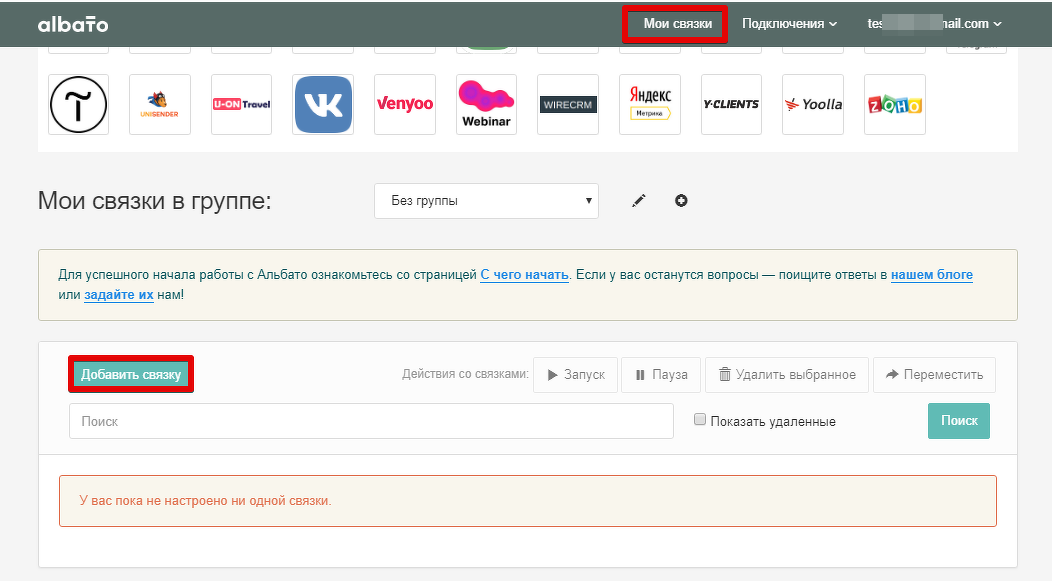
Task: Open the Без группы group selector
Action: (486, 201)
